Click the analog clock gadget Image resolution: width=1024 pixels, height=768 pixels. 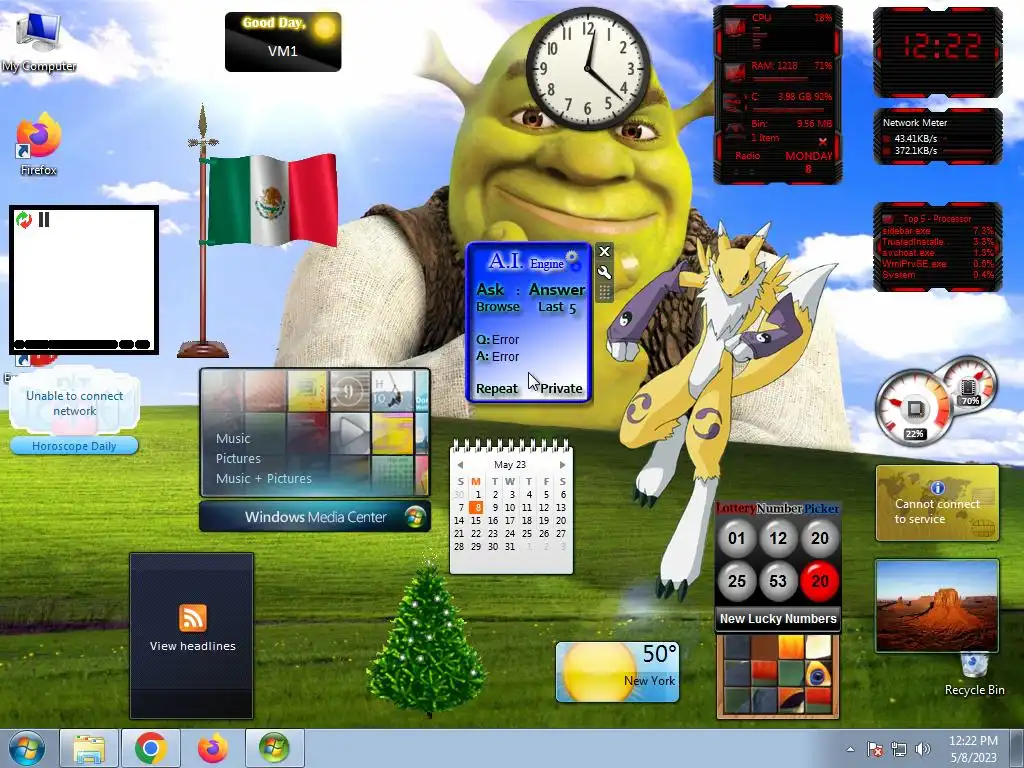pos(588,69)
